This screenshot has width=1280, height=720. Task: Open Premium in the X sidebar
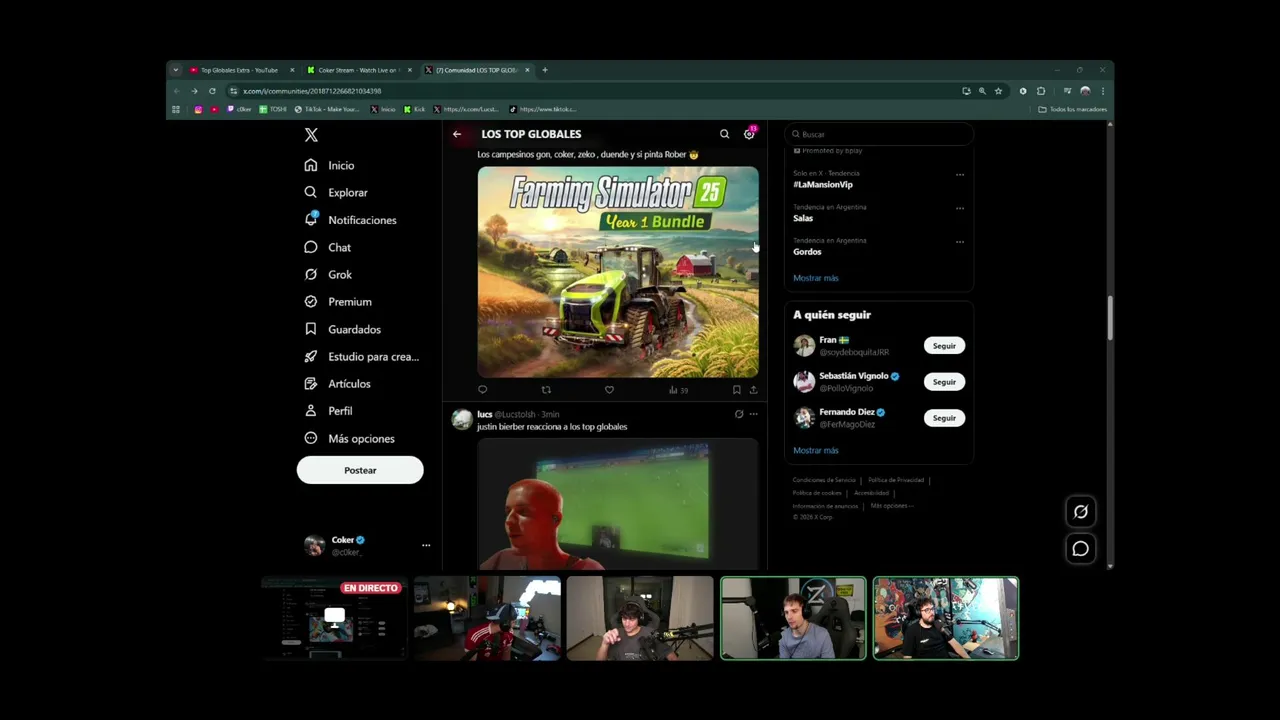(338, 301)
